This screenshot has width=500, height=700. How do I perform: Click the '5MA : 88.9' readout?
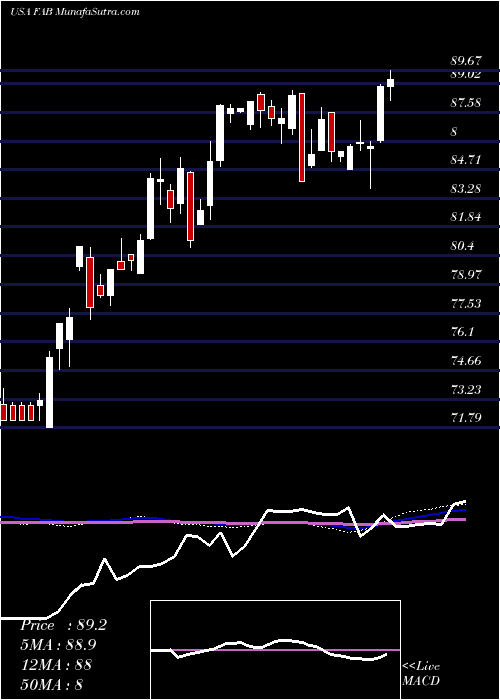click(x=58, y=645)
